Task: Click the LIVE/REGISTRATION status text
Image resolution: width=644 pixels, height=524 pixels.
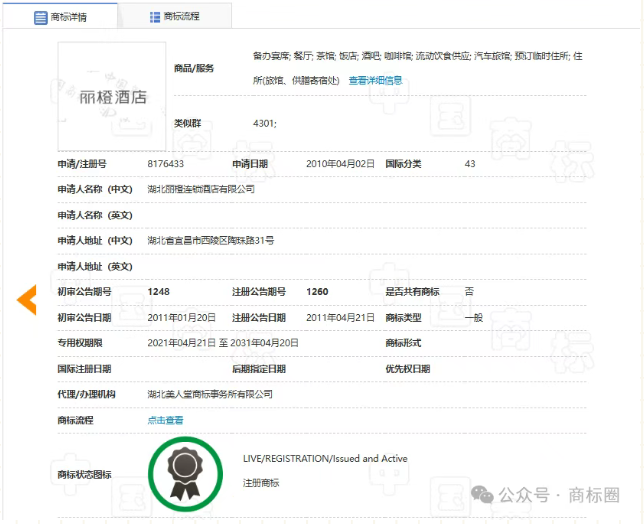Action: [x=325, y=459]
